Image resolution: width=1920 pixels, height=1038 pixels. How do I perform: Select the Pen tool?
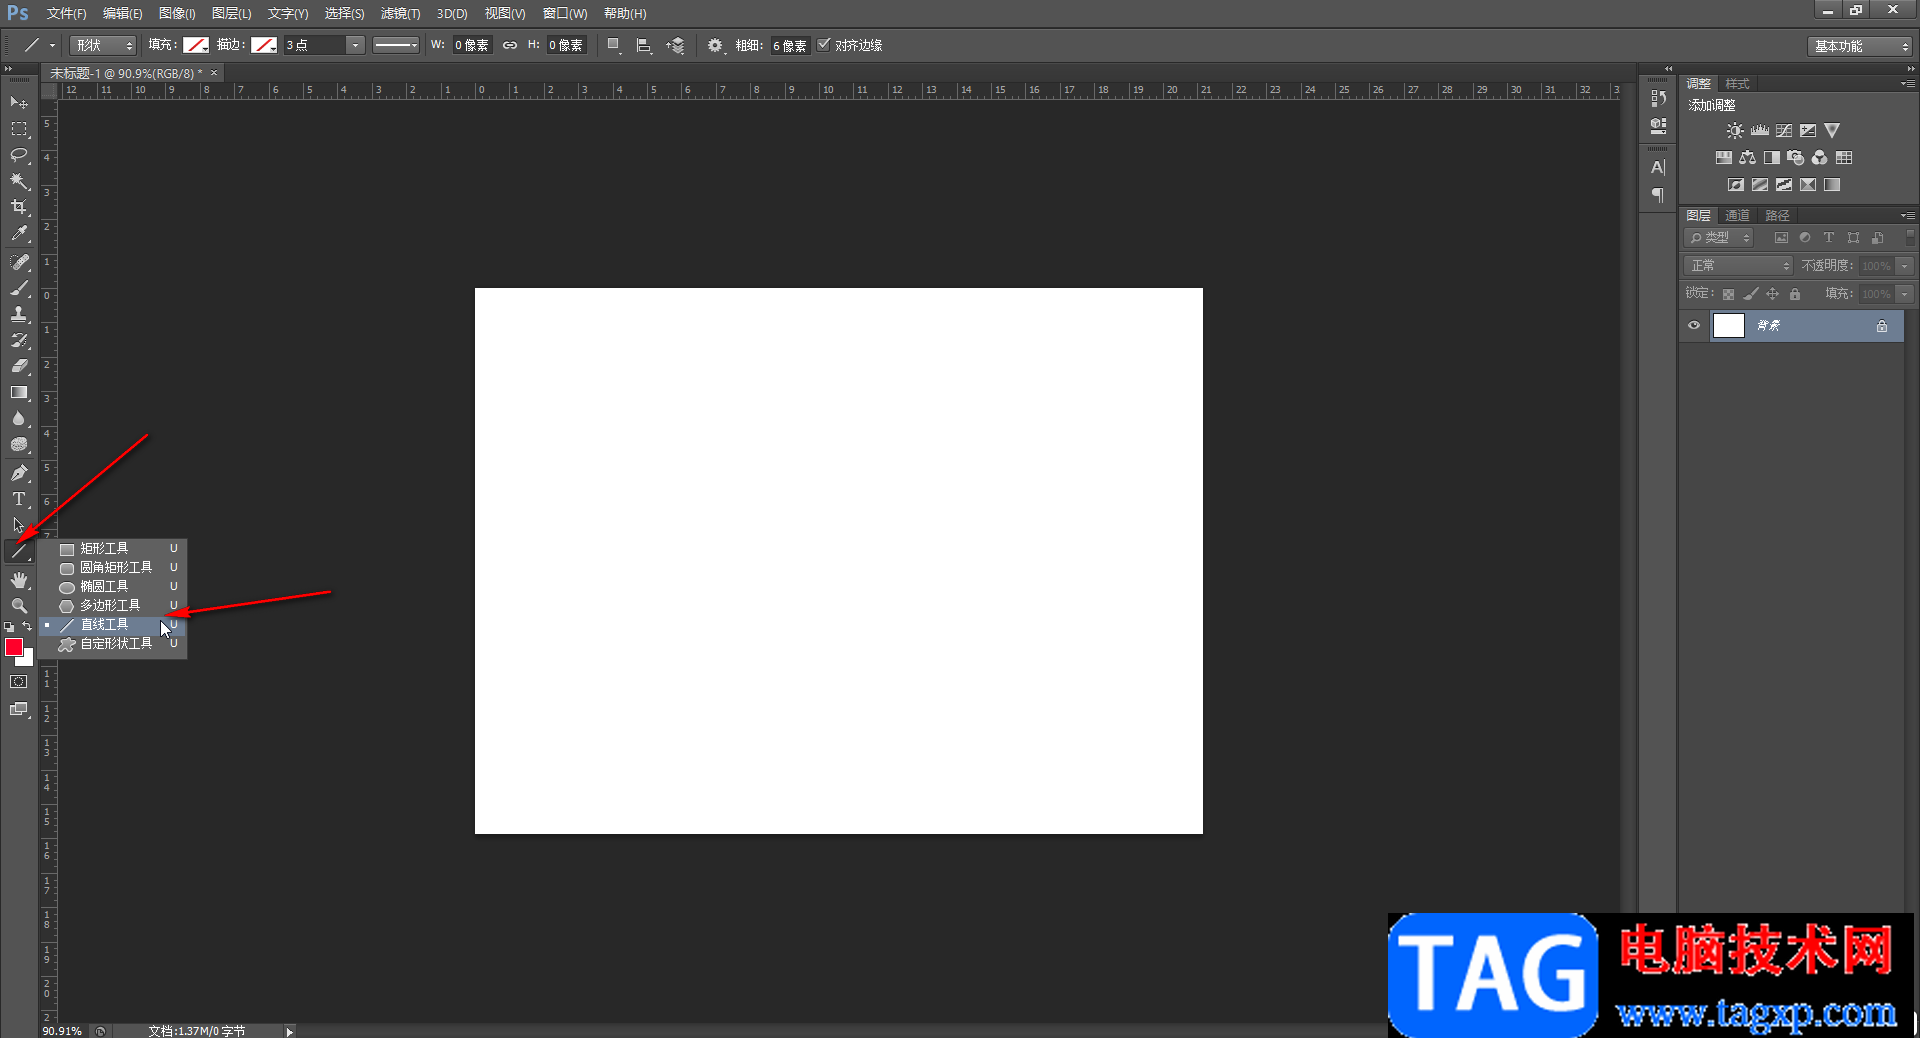coord(19,473)
